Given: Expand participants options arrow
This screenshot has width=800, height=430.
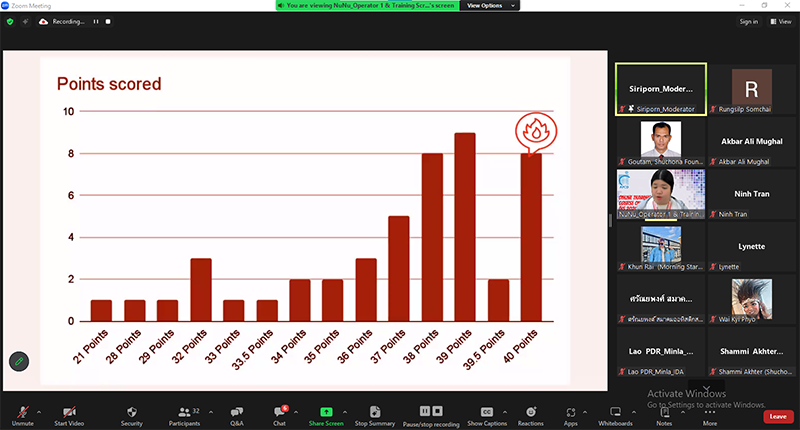Looking at the screenshot, I should point(211,412).
